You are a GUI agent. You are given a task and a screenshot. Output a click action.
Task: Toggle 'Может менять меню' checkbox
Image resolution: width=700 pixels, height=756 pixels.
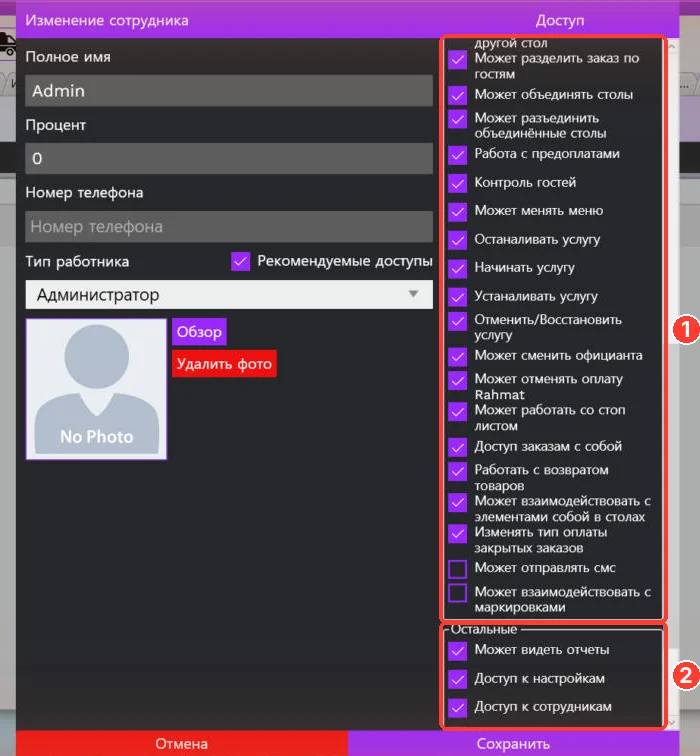point(457,211)
